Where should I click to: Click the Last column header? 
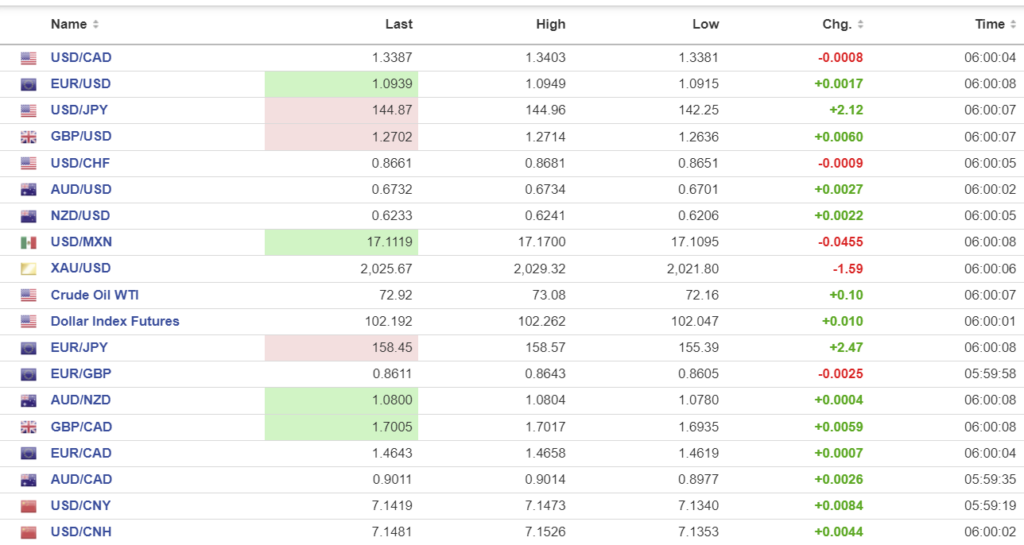399,24
